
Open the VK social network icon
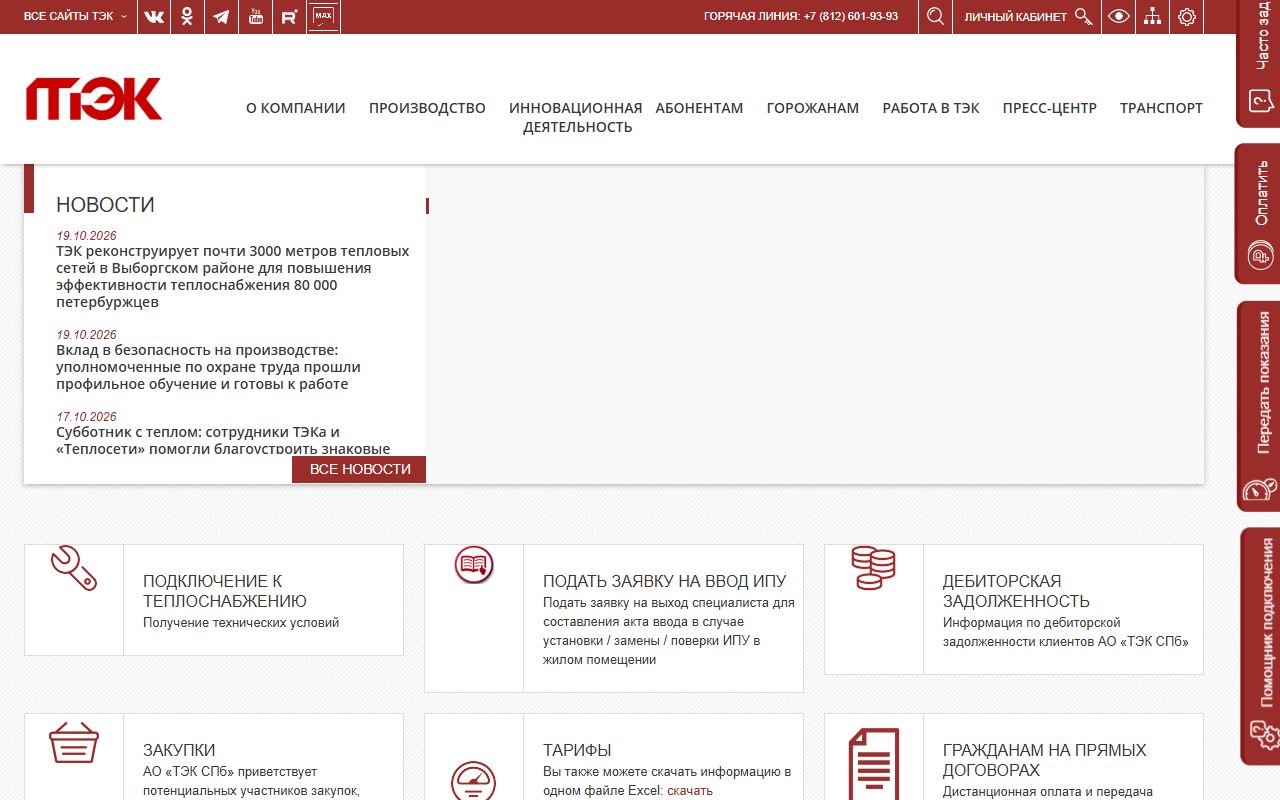tap(153, 17)
